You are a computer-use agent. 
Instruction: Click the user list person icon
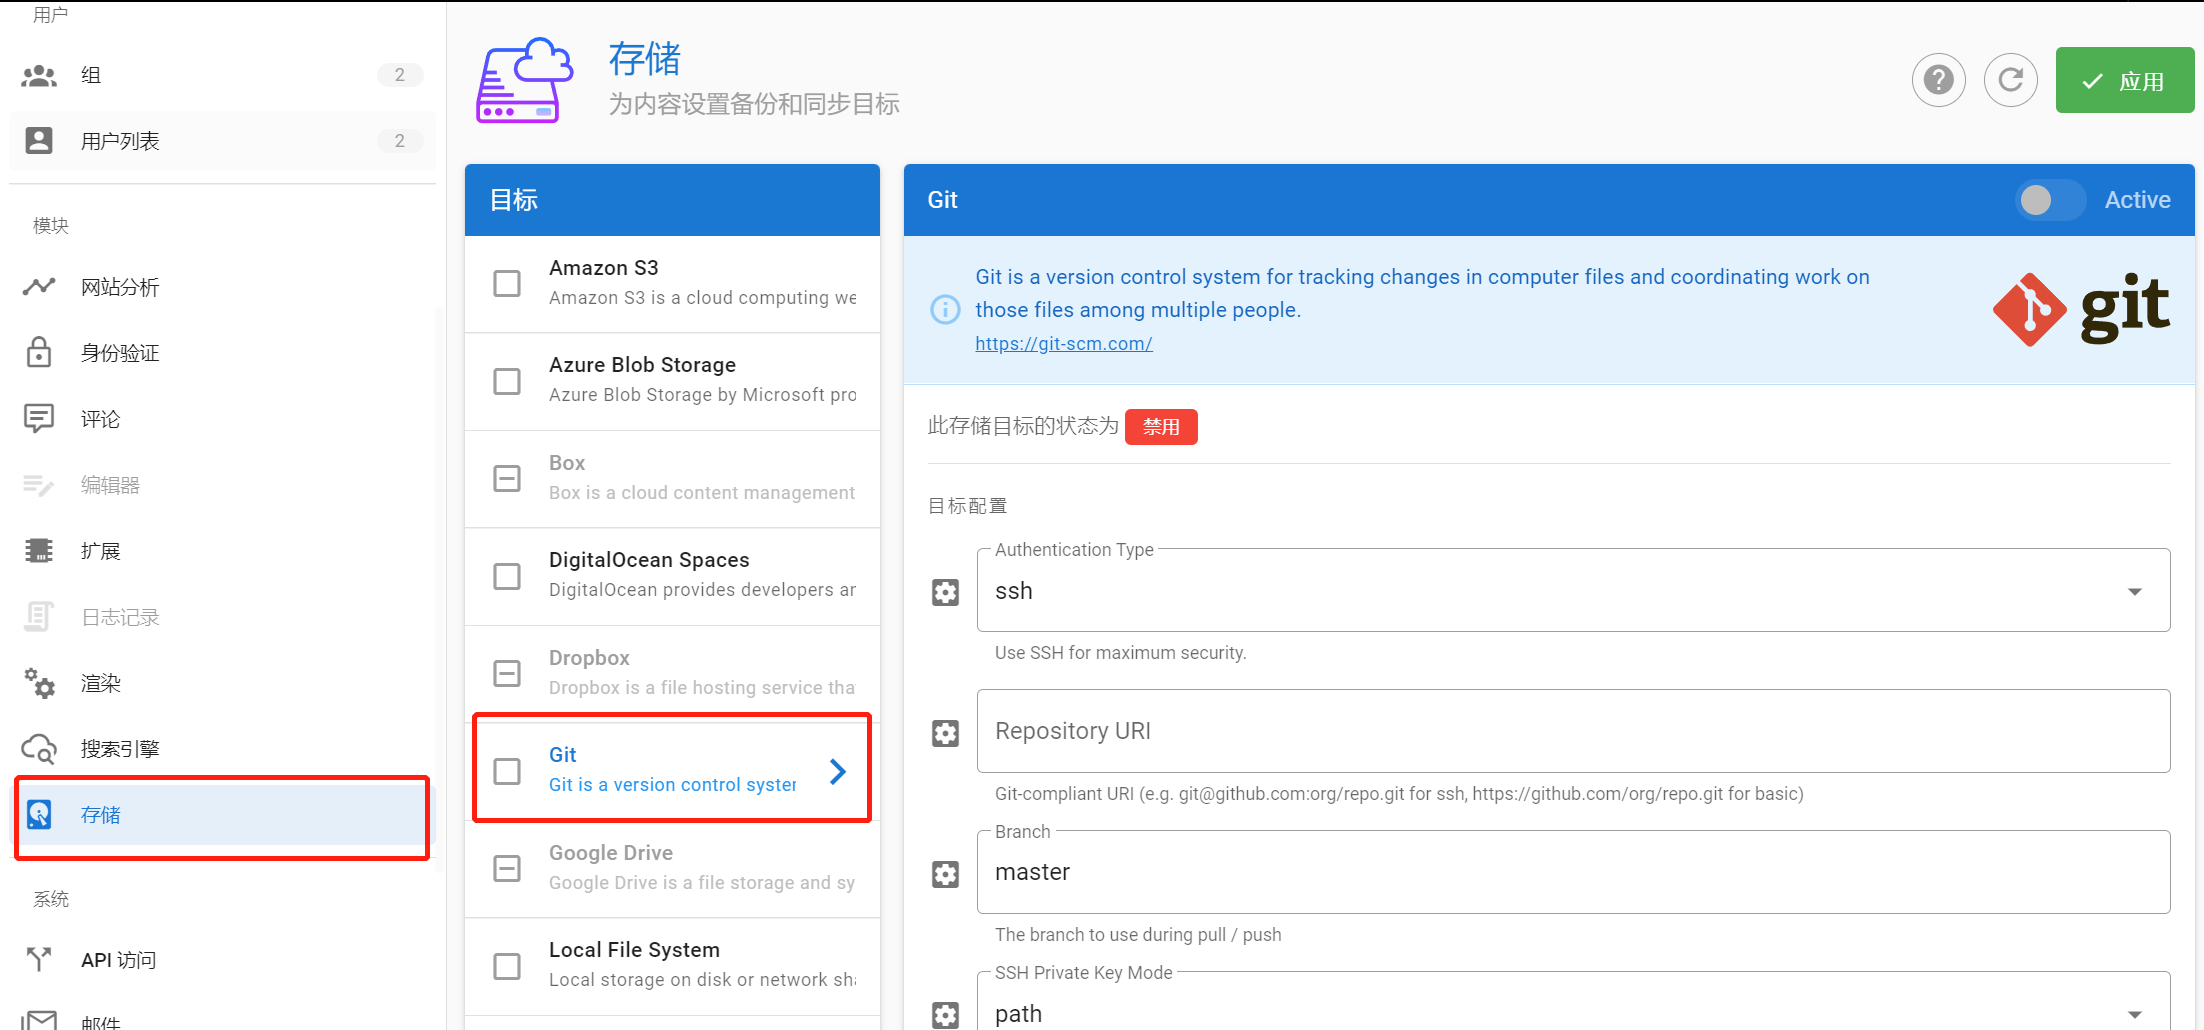[x=39, y=140]
